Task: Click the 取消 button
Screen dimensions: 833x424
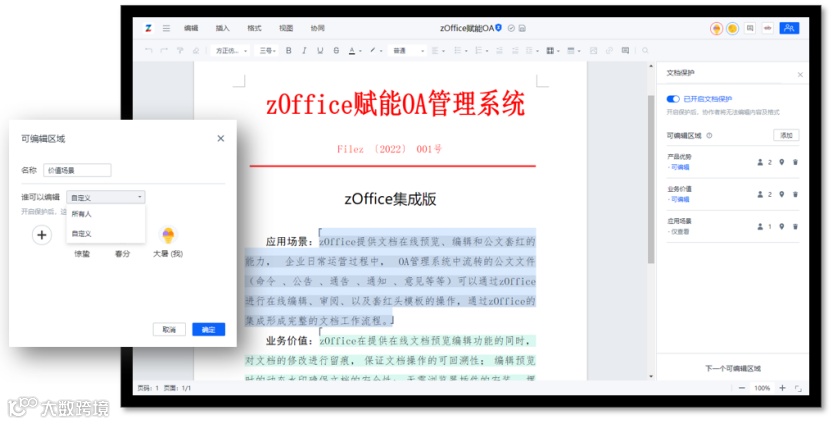Action: [x=169, y=329]
